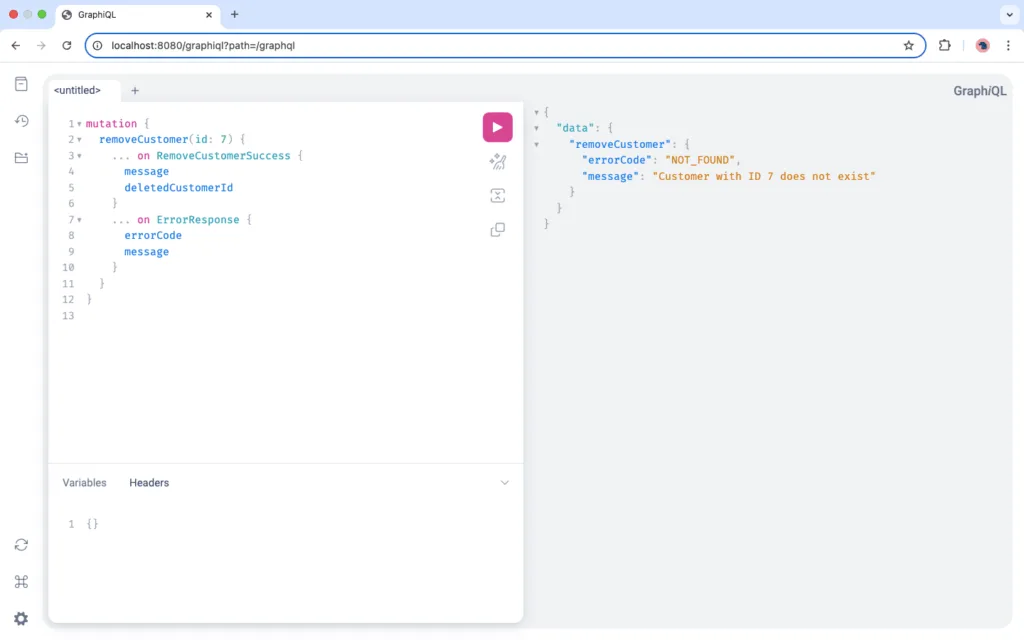Fold the mutation block on line 1

pyautogui.click(x=80, y=124)
